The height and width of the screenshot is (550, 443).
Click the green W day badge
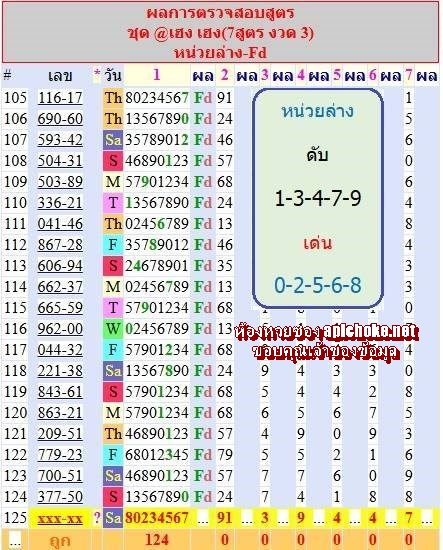pyautogui.click(x=113, y=329)
